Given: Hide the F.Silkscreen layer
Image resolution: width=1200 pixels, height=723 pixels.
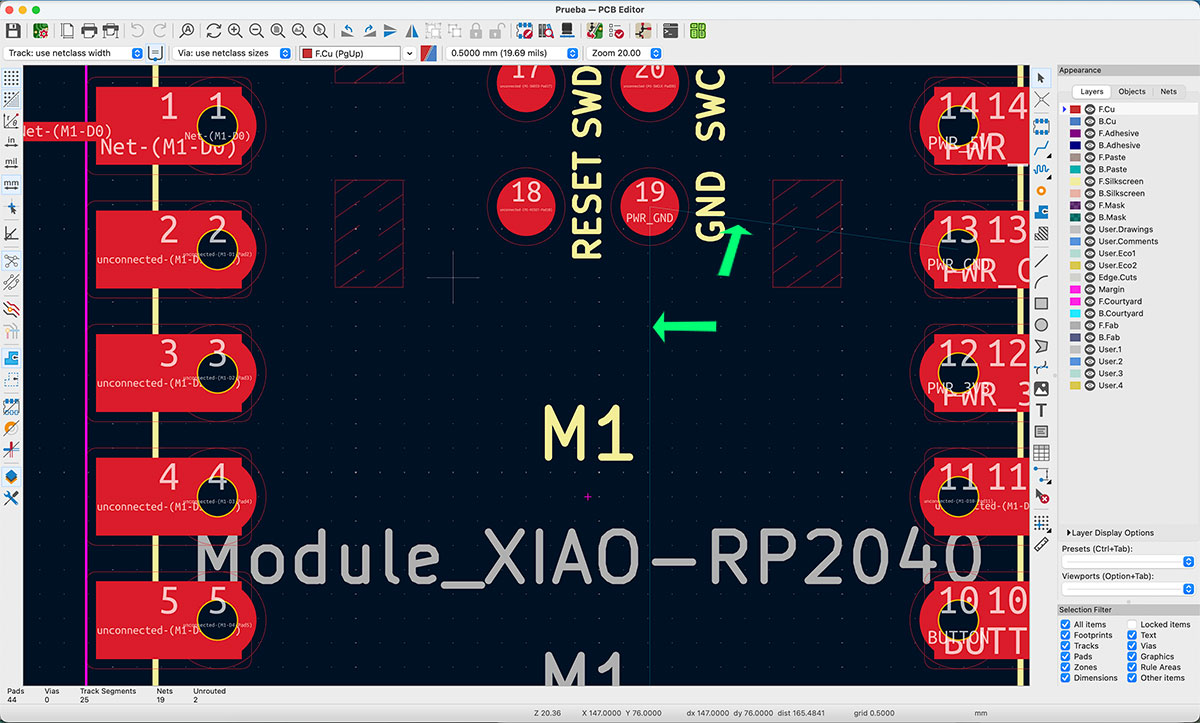Looking at the screenshot, I should (x=1089, y=181).
